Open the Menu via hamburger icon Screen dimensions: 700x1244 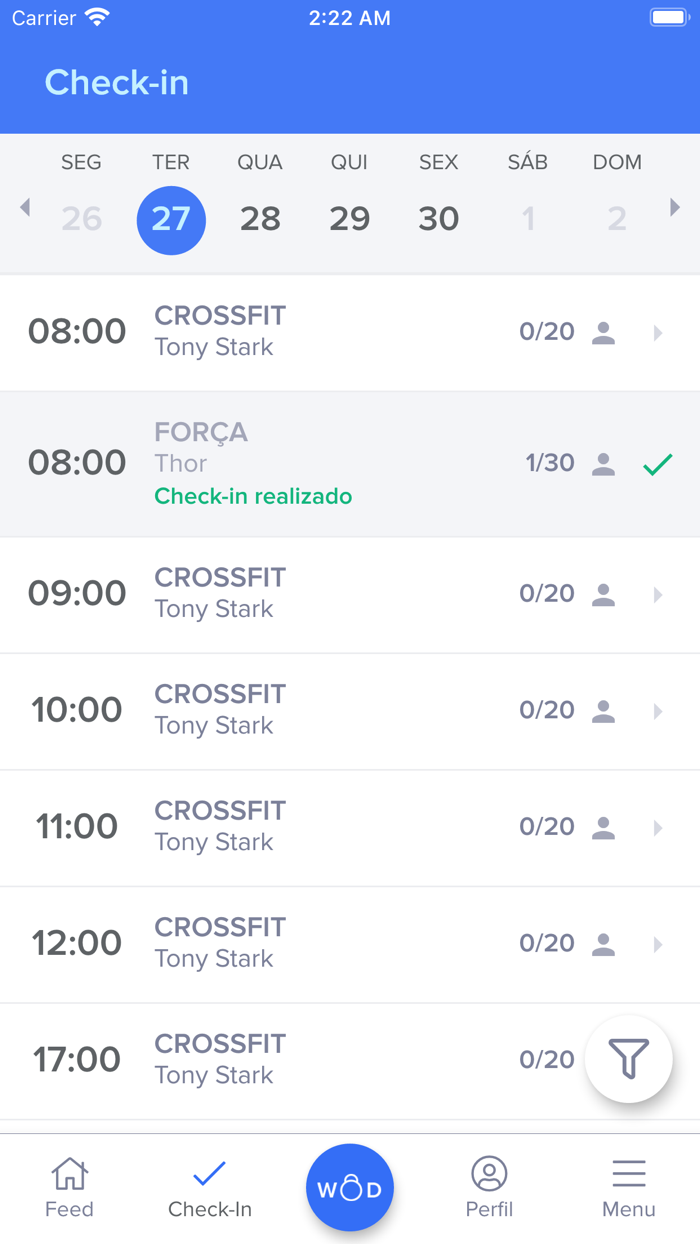coord(628,1172)
